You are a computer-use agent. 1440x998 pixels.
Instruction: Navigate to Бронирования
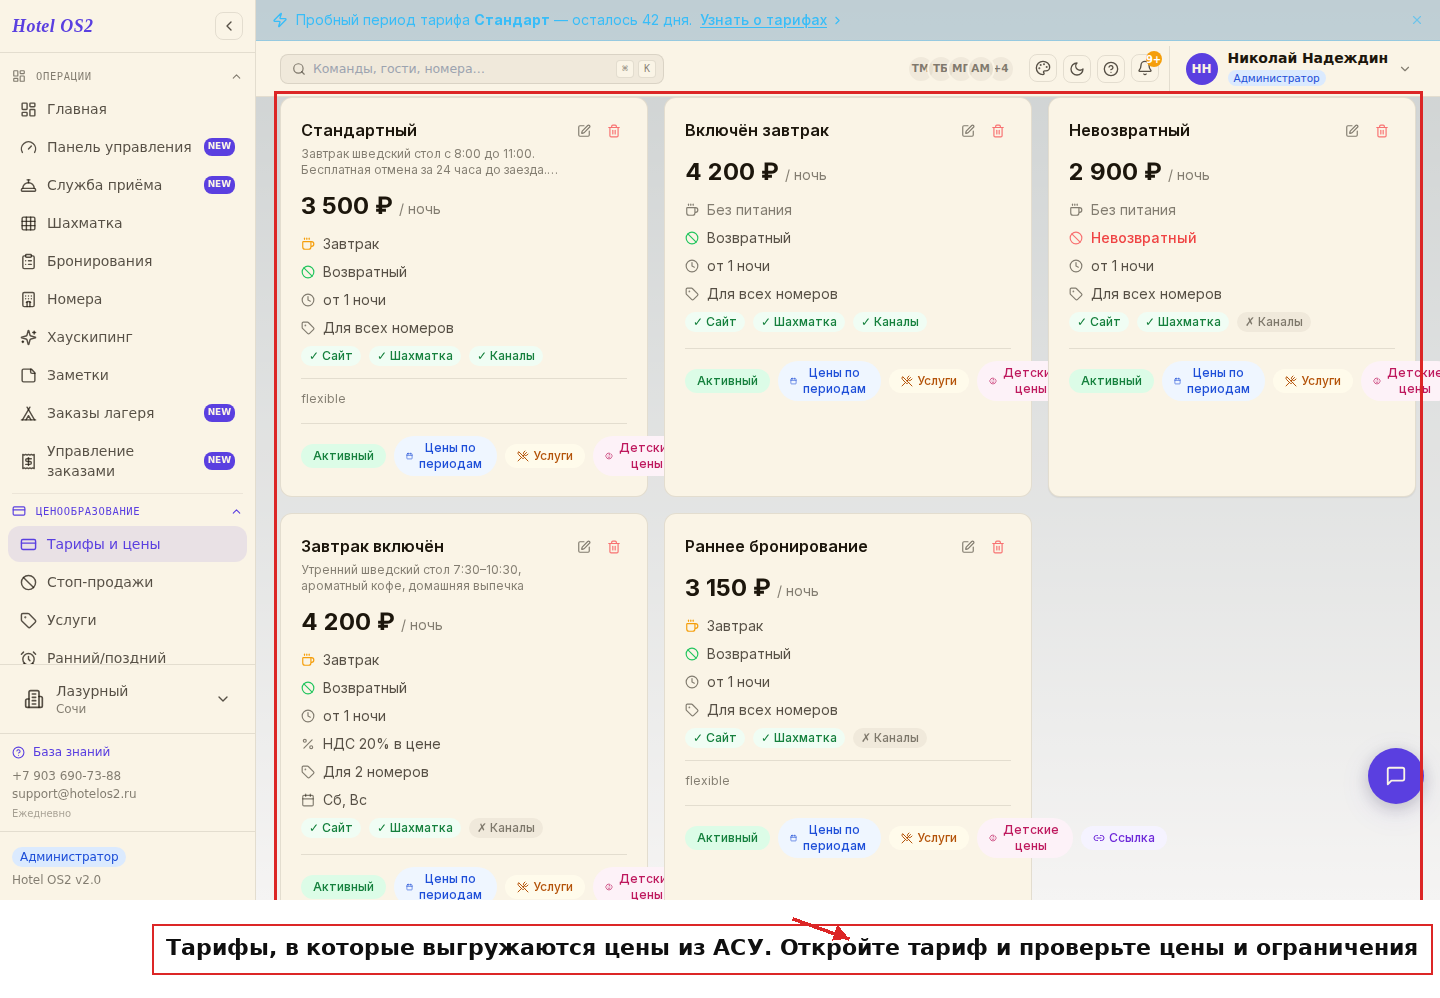pyautogui.click(x=127, y=261)
